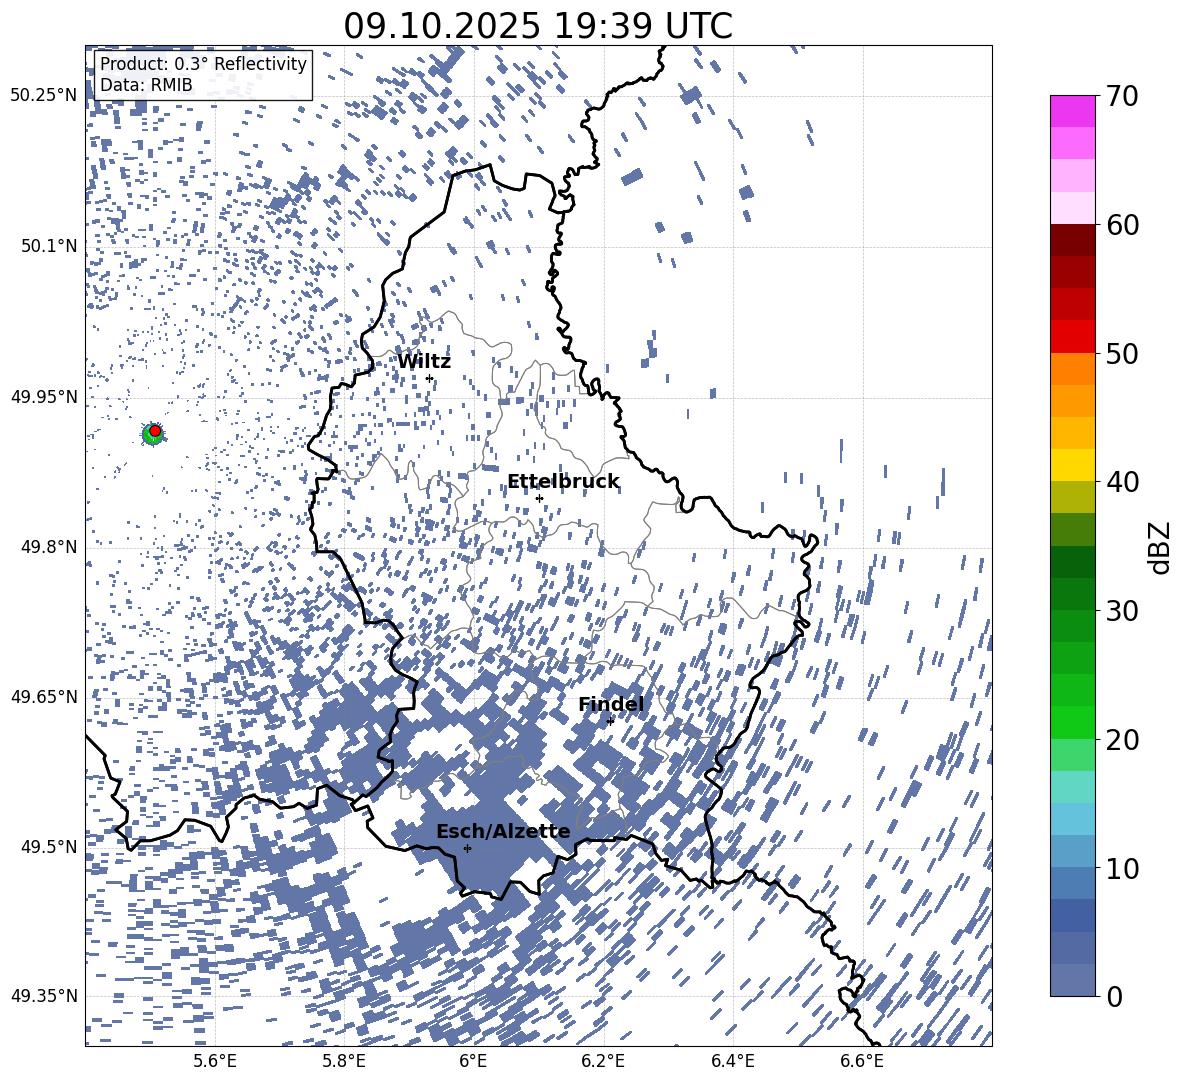
Task: Click the red radar site marker
Action: (x=155, y=431)
